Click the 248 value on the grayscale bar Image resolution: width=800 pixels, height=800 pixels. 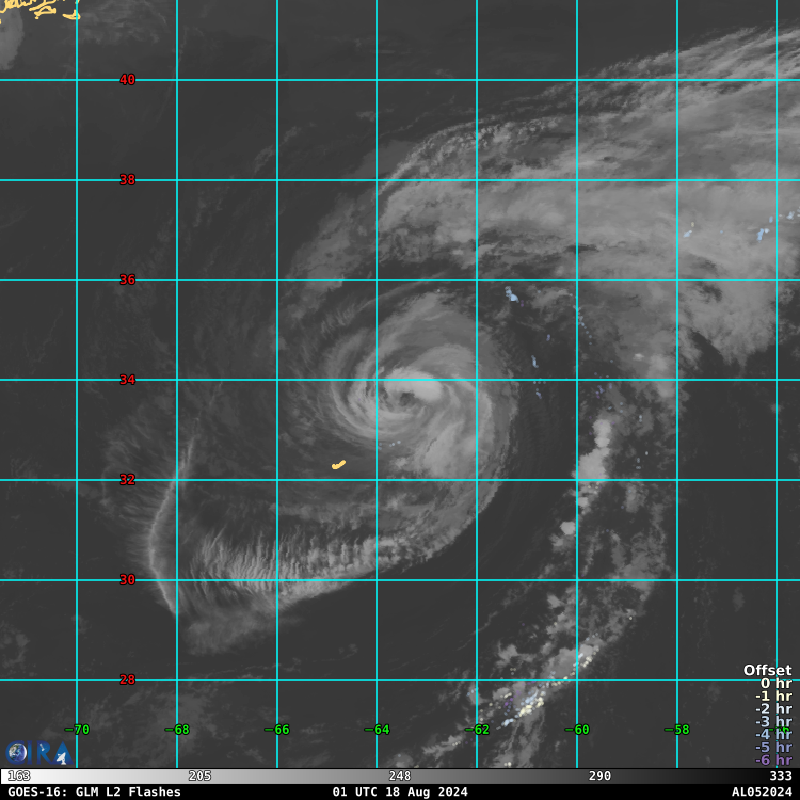[399, 776]
